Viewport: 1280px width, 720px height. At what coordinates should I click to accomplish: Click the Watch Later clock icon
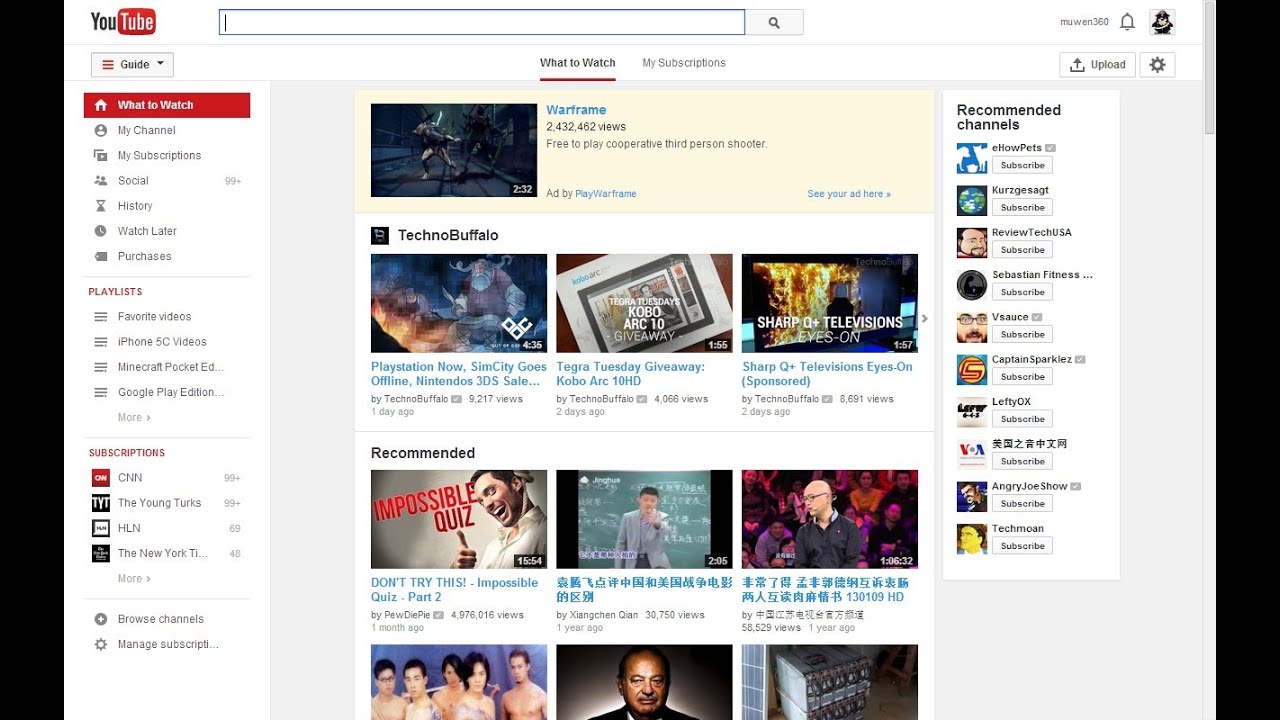coord(100,231)
